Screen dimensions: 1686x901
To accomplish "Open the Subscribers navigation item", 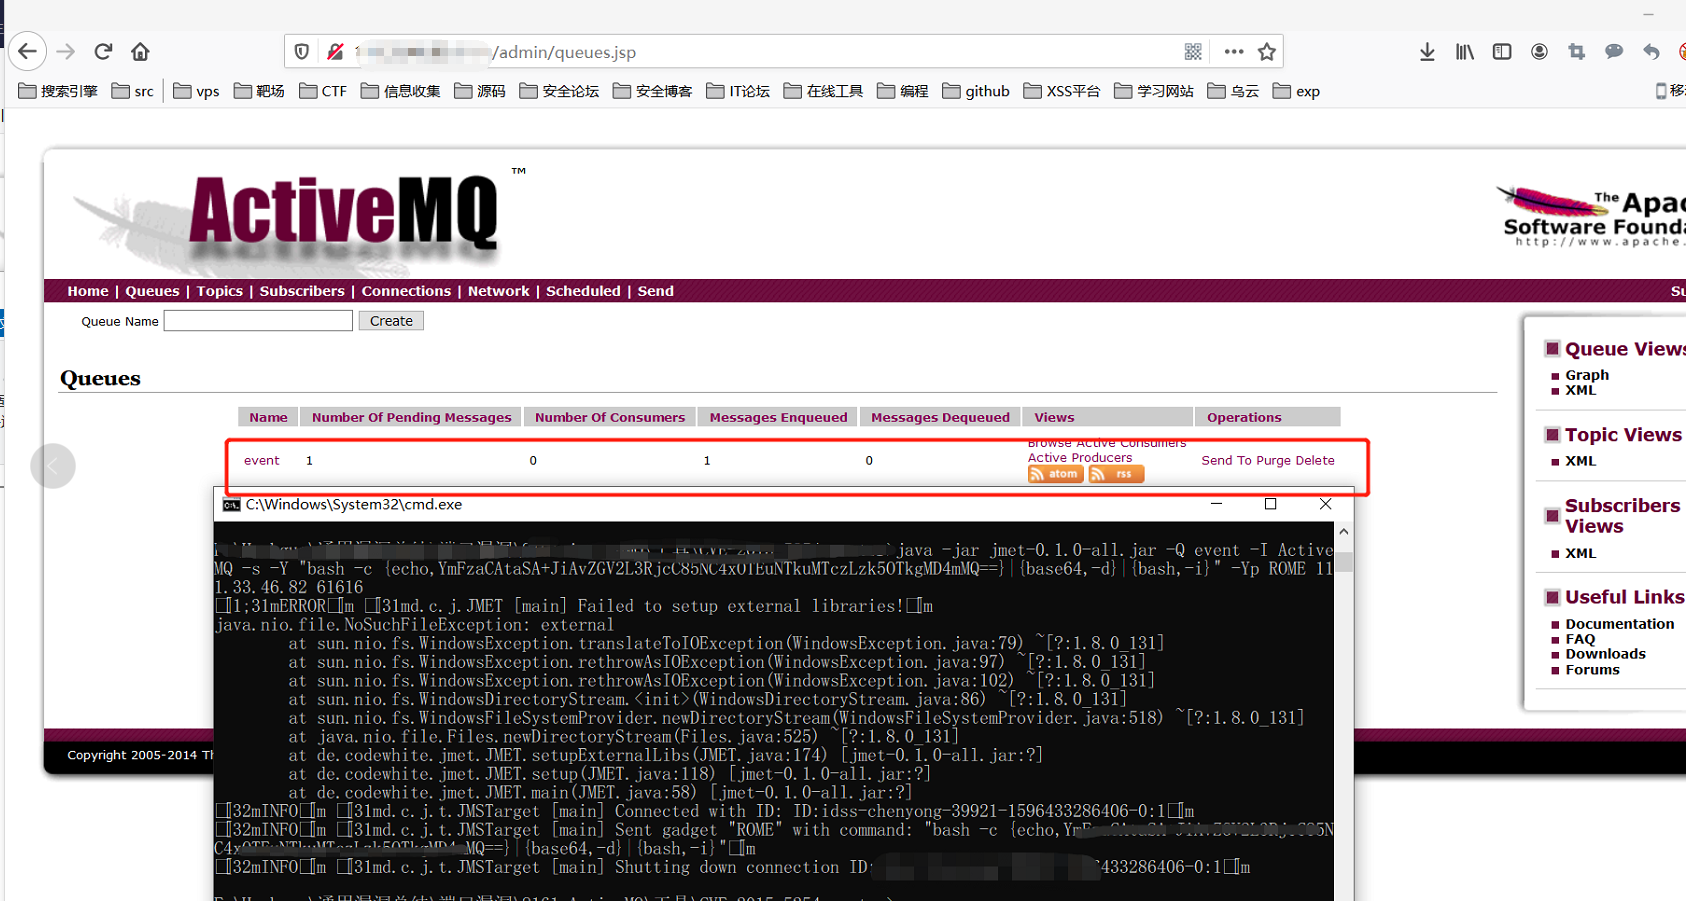I will [x=302, y=291].
